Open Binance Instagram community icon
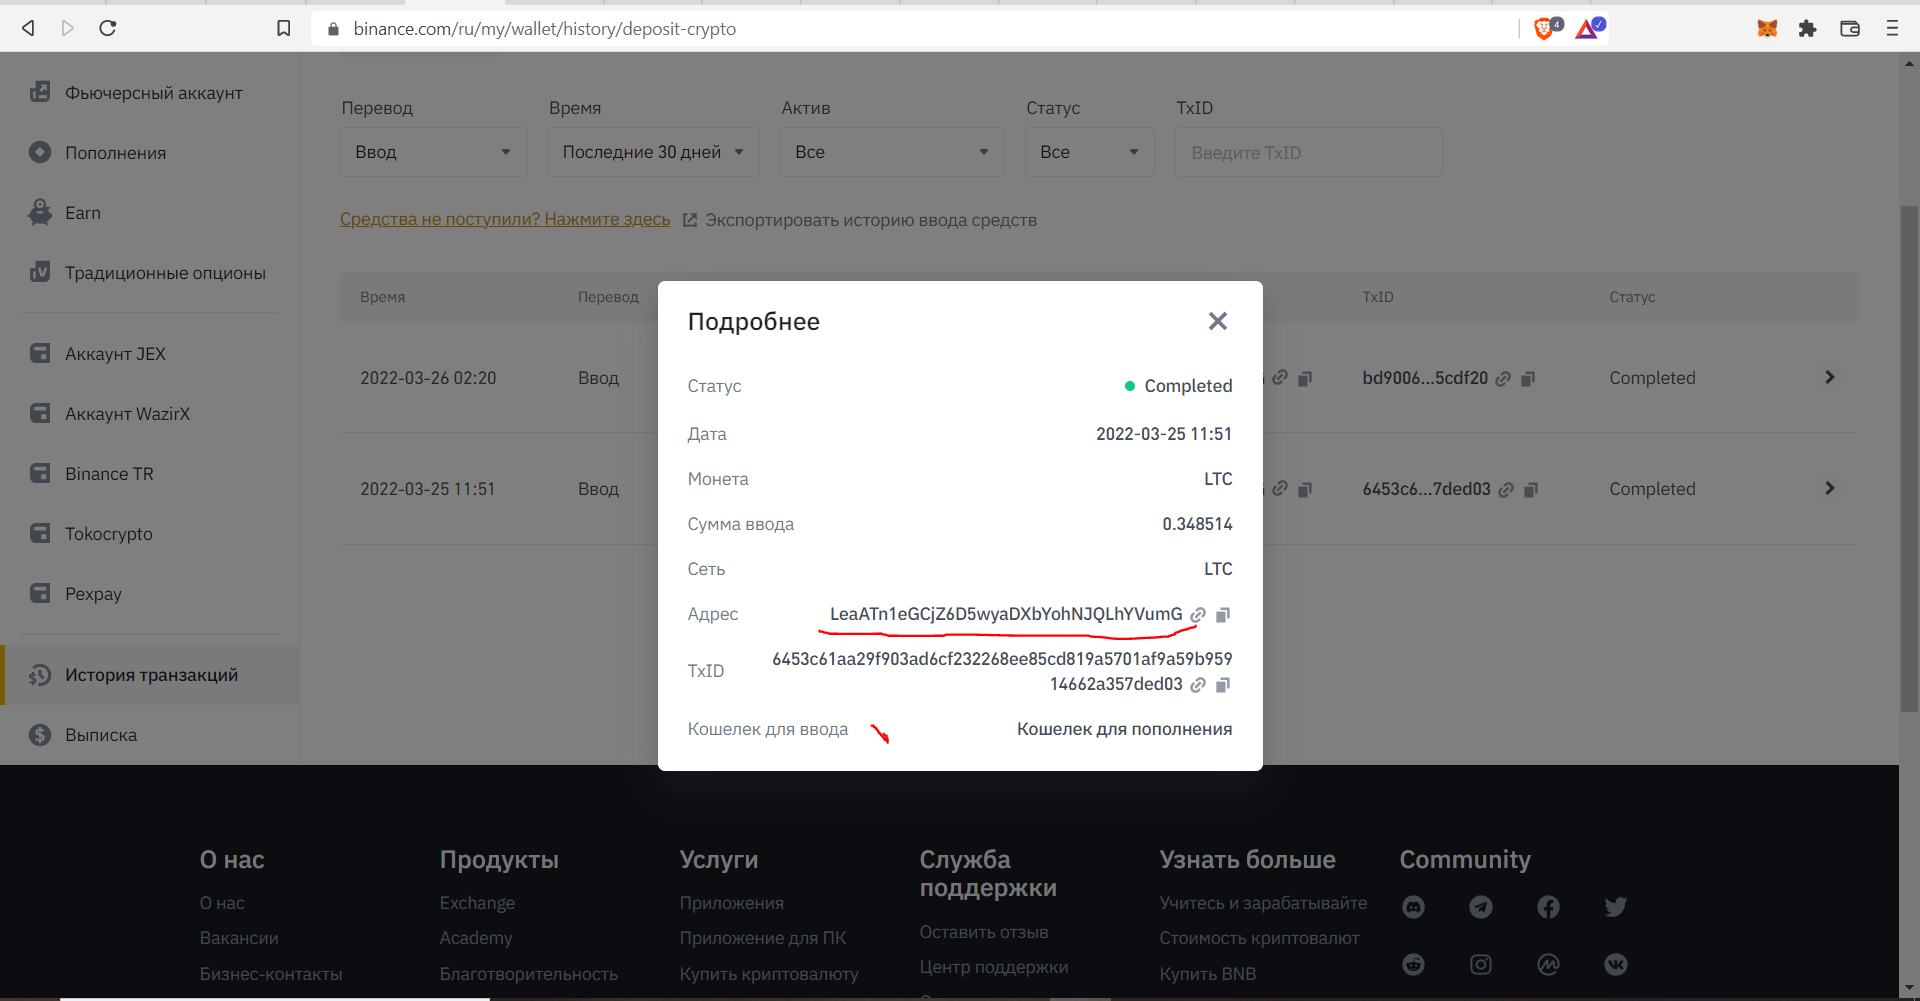 [x=1481, y=964]
